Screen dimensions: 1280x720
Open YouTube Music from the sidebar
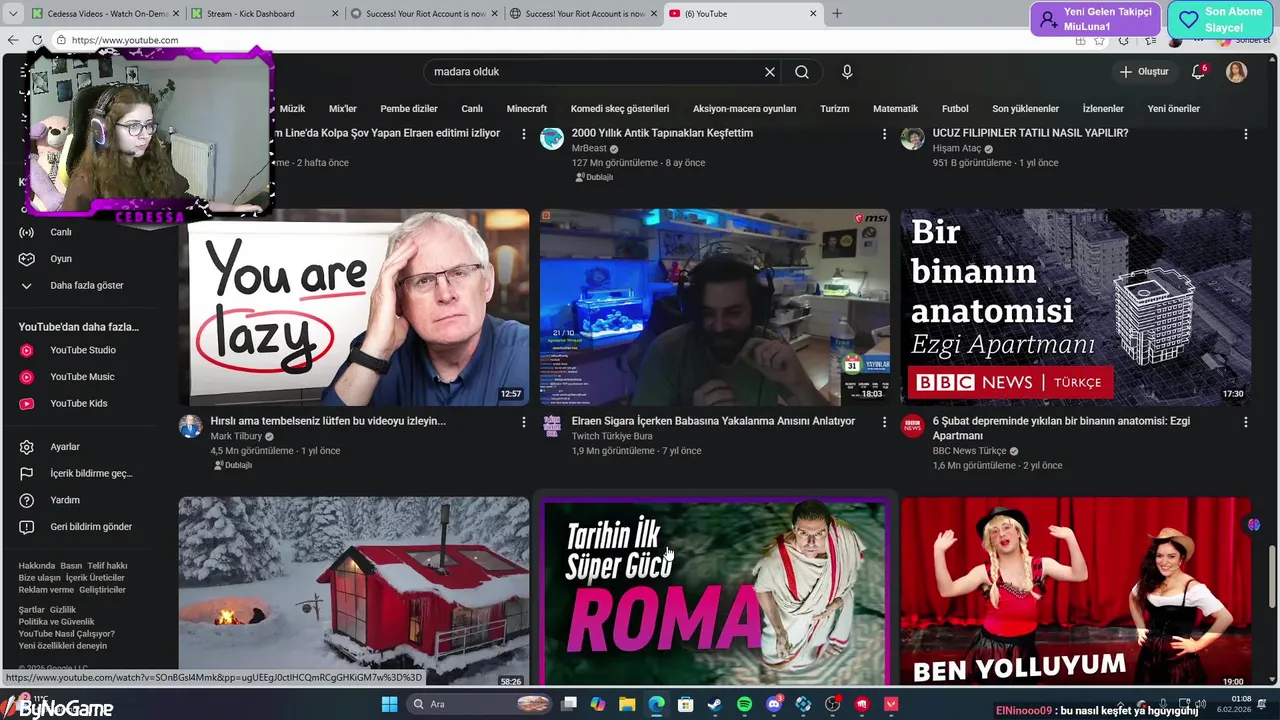coord(80,377)
